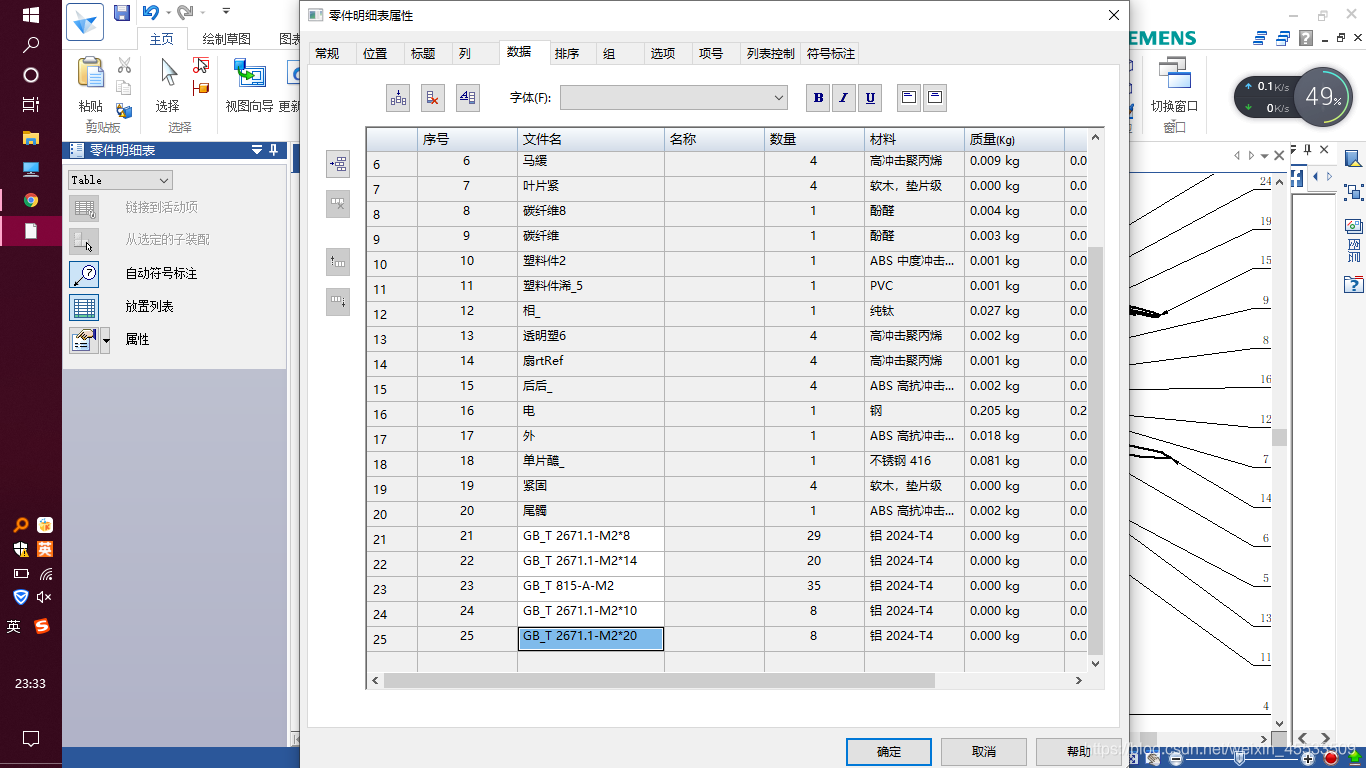Click the 取消 button
The width and height of the screenshot is (1366, 768).
984,752
